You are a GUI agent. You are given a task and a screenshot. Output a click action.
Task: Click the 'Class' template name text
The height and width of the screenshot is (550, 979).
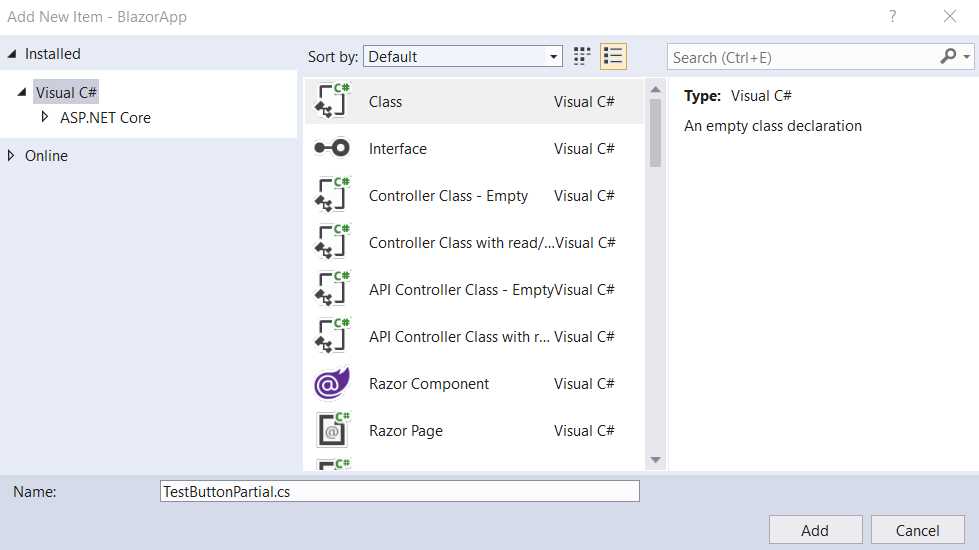click(x=385, y=102)
